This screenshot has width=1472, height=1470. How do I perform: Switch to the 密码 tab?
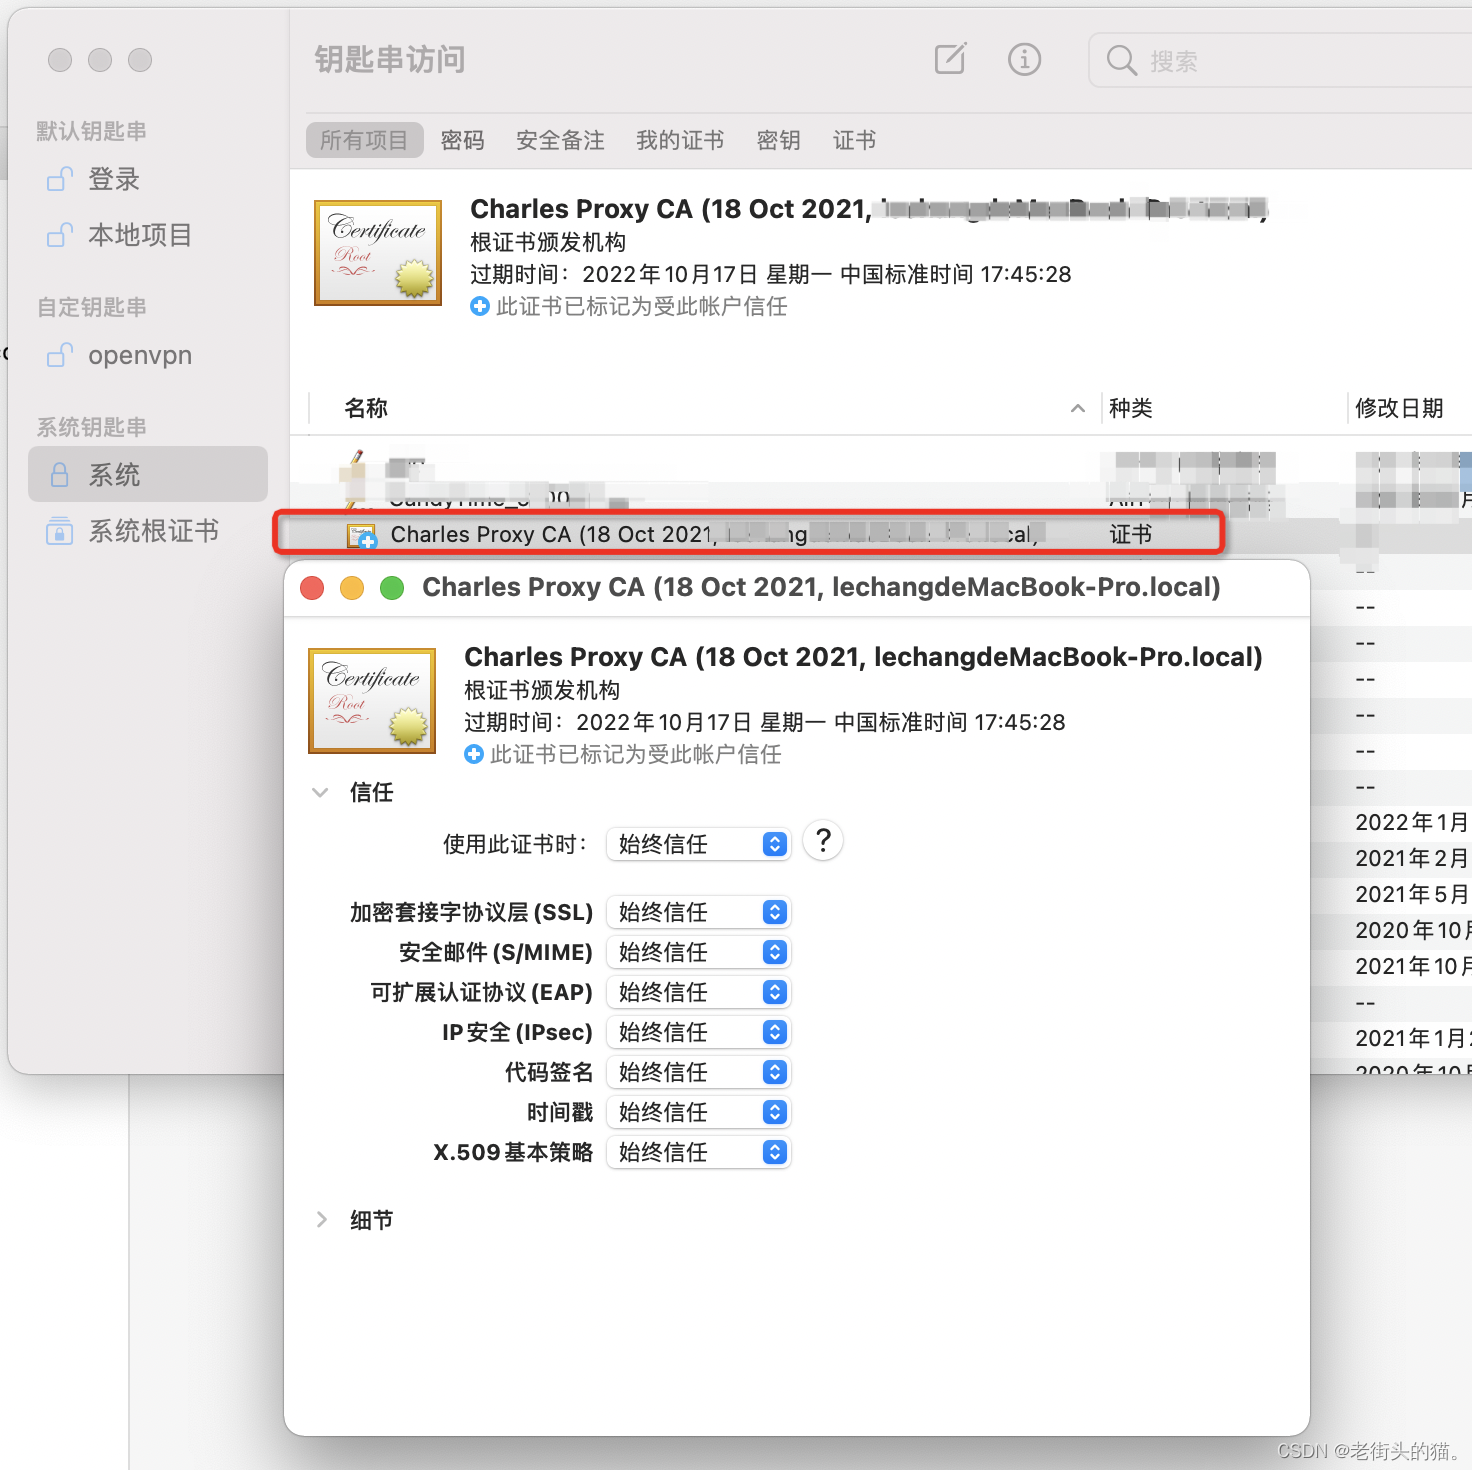pos(462,140)
